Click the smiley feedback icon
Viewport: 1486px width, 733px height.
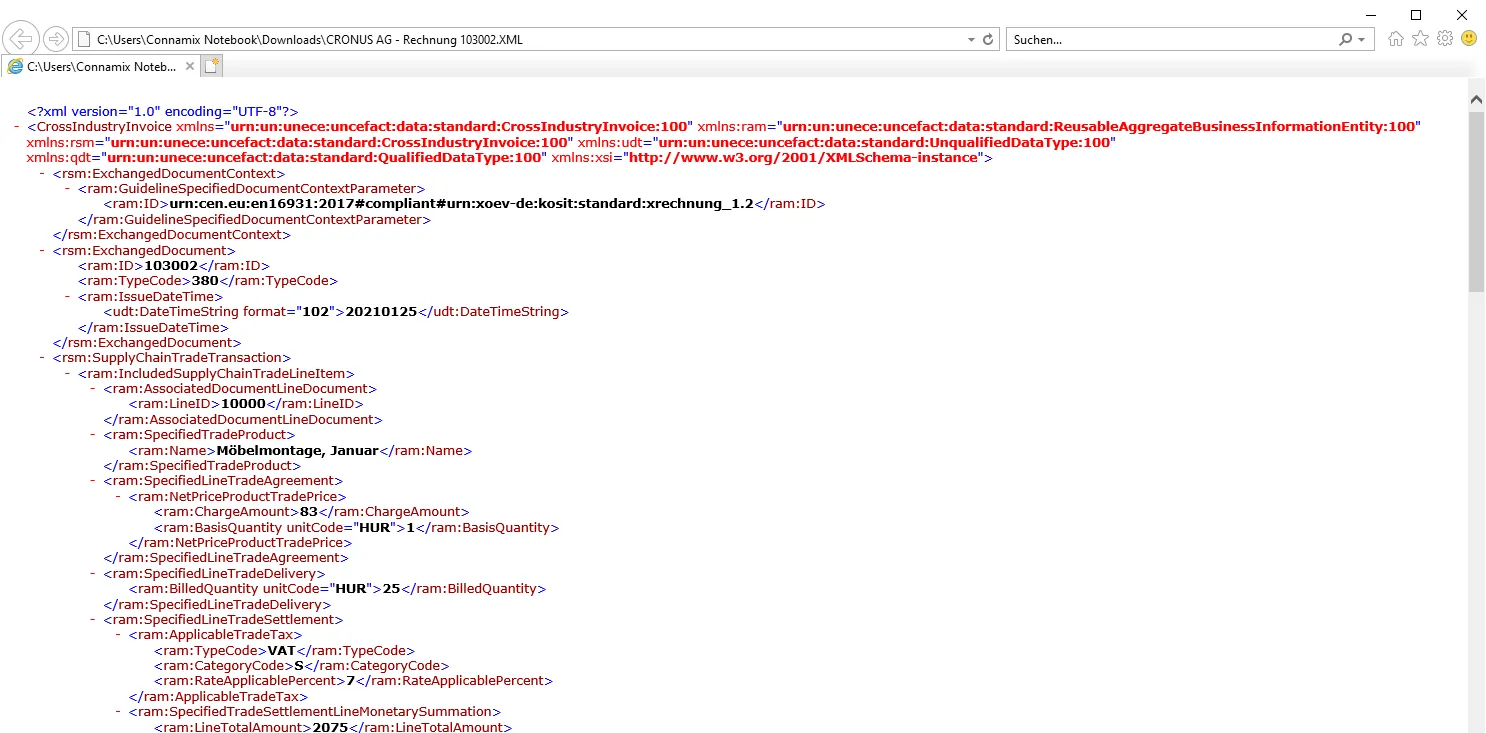point(1469,39)
